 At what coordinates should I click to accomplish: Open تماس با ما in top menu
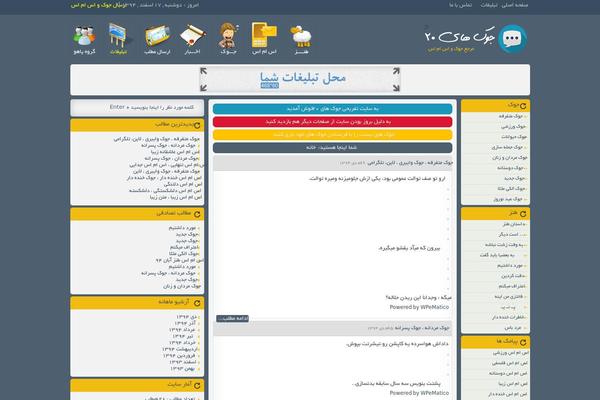pyautogui.click(x=461, y=5)
